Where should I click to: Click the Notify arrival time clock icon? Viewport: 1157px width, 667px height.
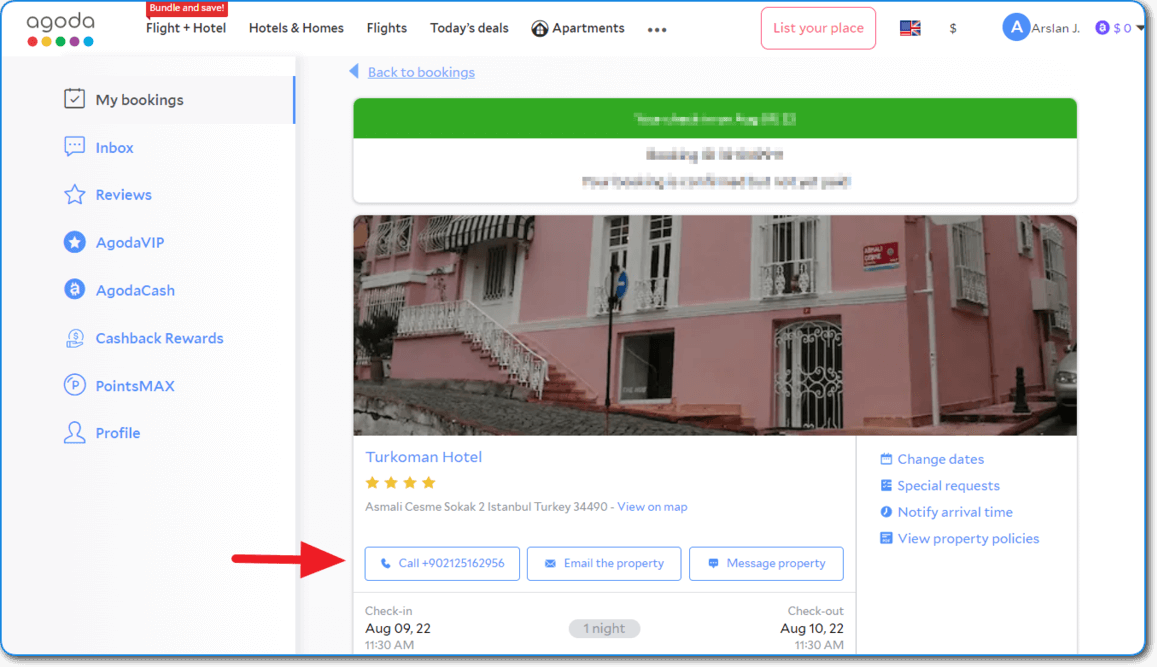pos(886,512)
